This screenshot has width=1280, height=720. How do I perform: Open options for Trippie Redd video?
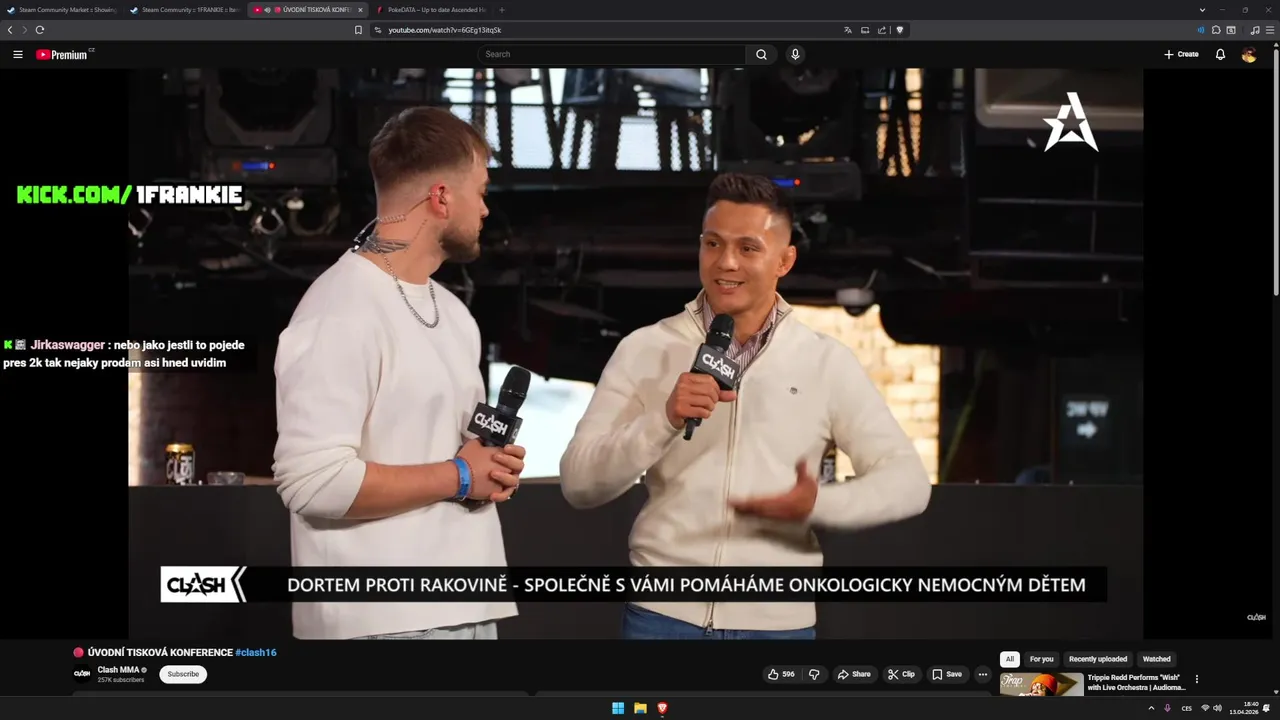click(x=1196, y=679)
